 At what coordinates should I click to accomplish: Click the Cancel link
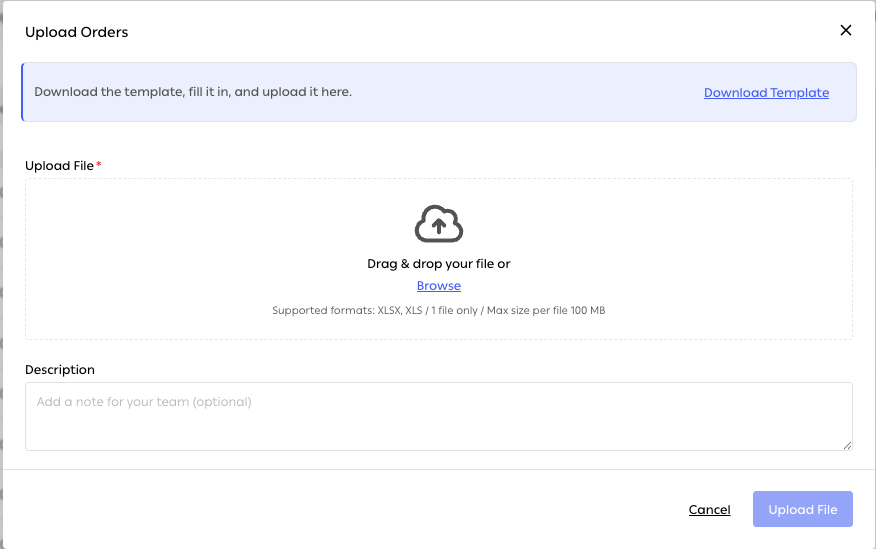709,509
